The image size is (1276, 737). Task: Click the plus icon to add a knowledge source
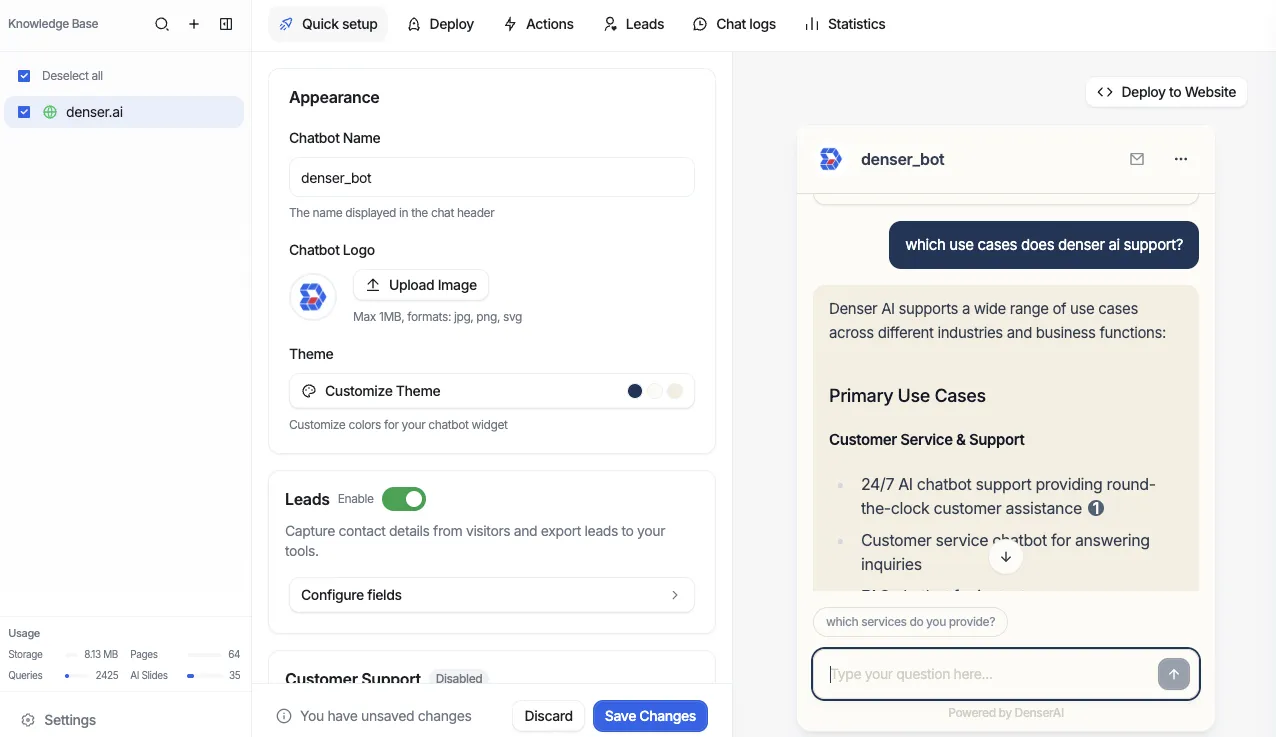(x=193, y=24)
